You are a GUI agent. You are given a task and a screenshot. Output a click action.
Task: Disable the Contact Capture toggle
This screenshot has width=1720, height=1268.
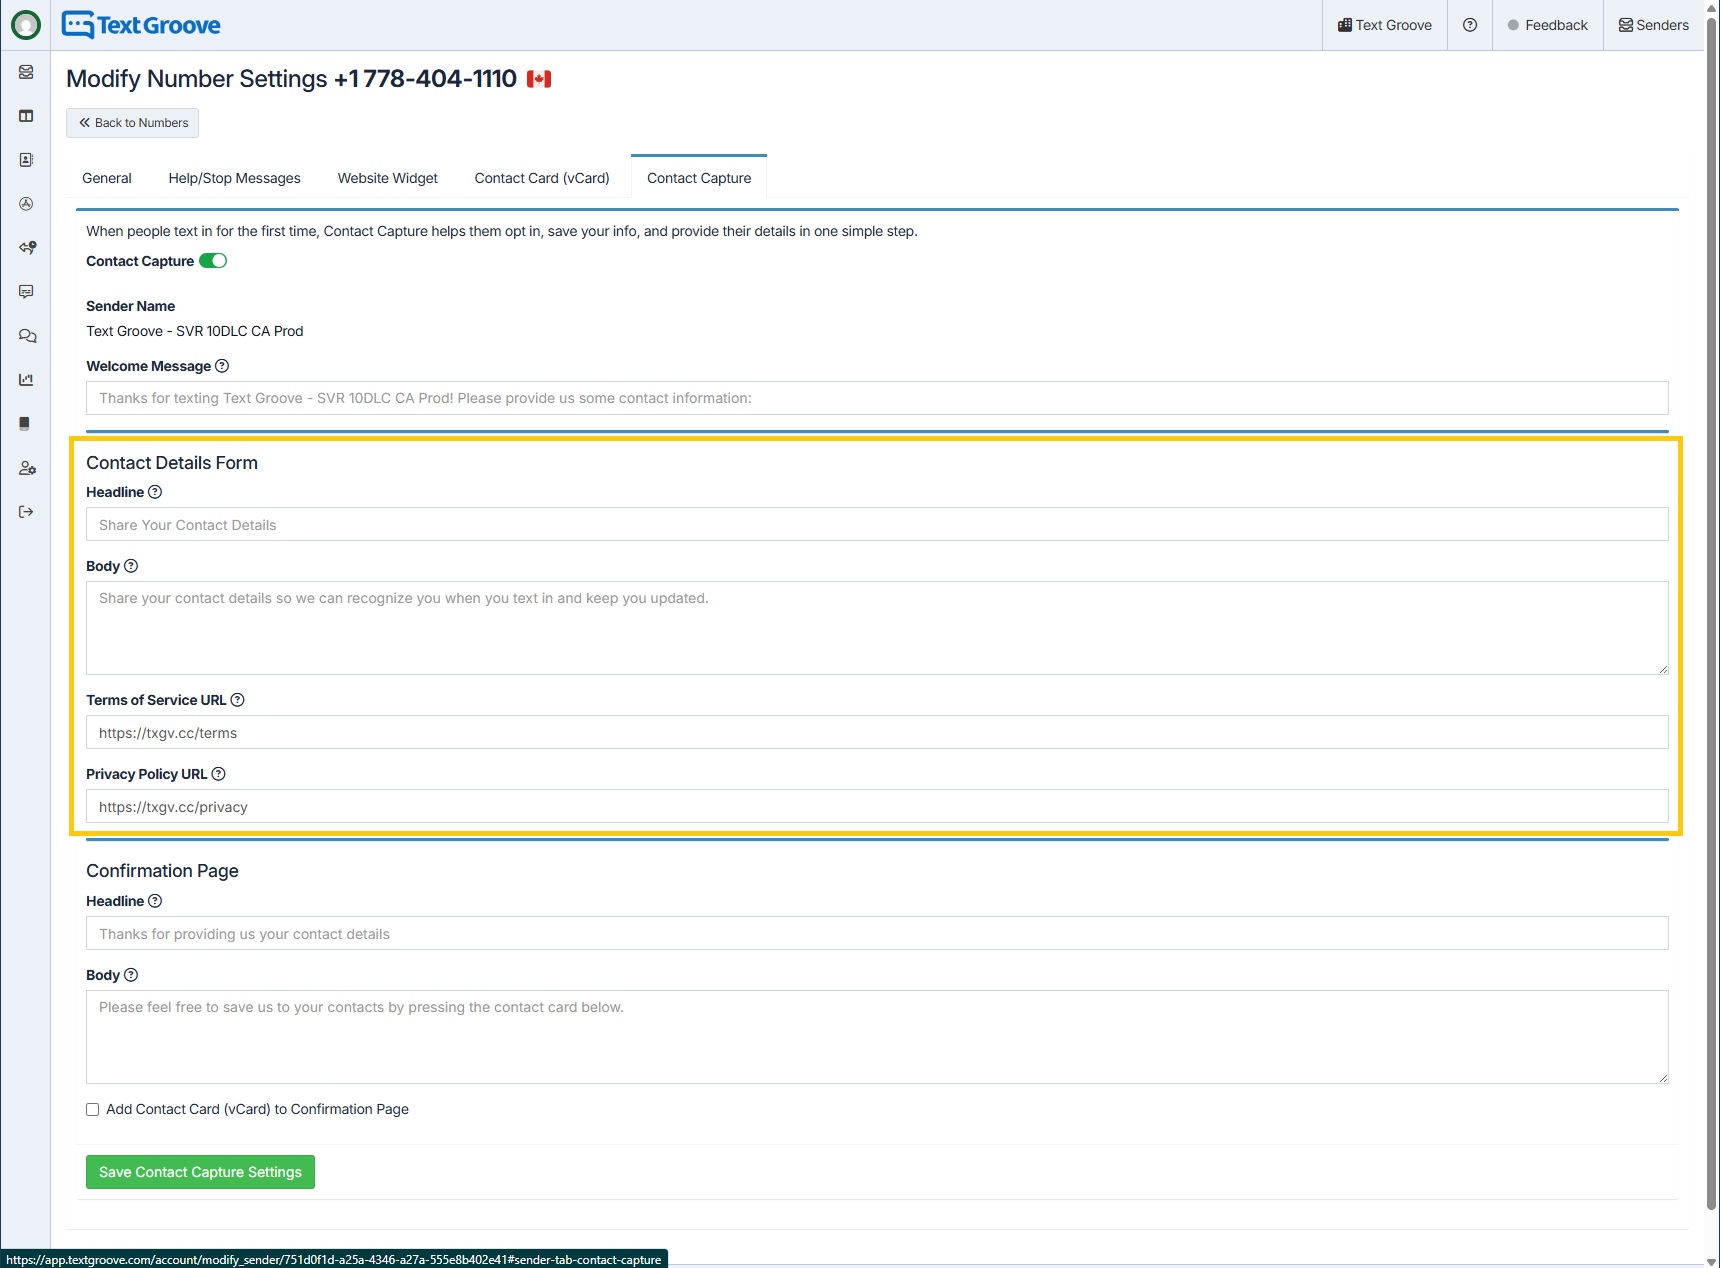[x=213, y=261]
